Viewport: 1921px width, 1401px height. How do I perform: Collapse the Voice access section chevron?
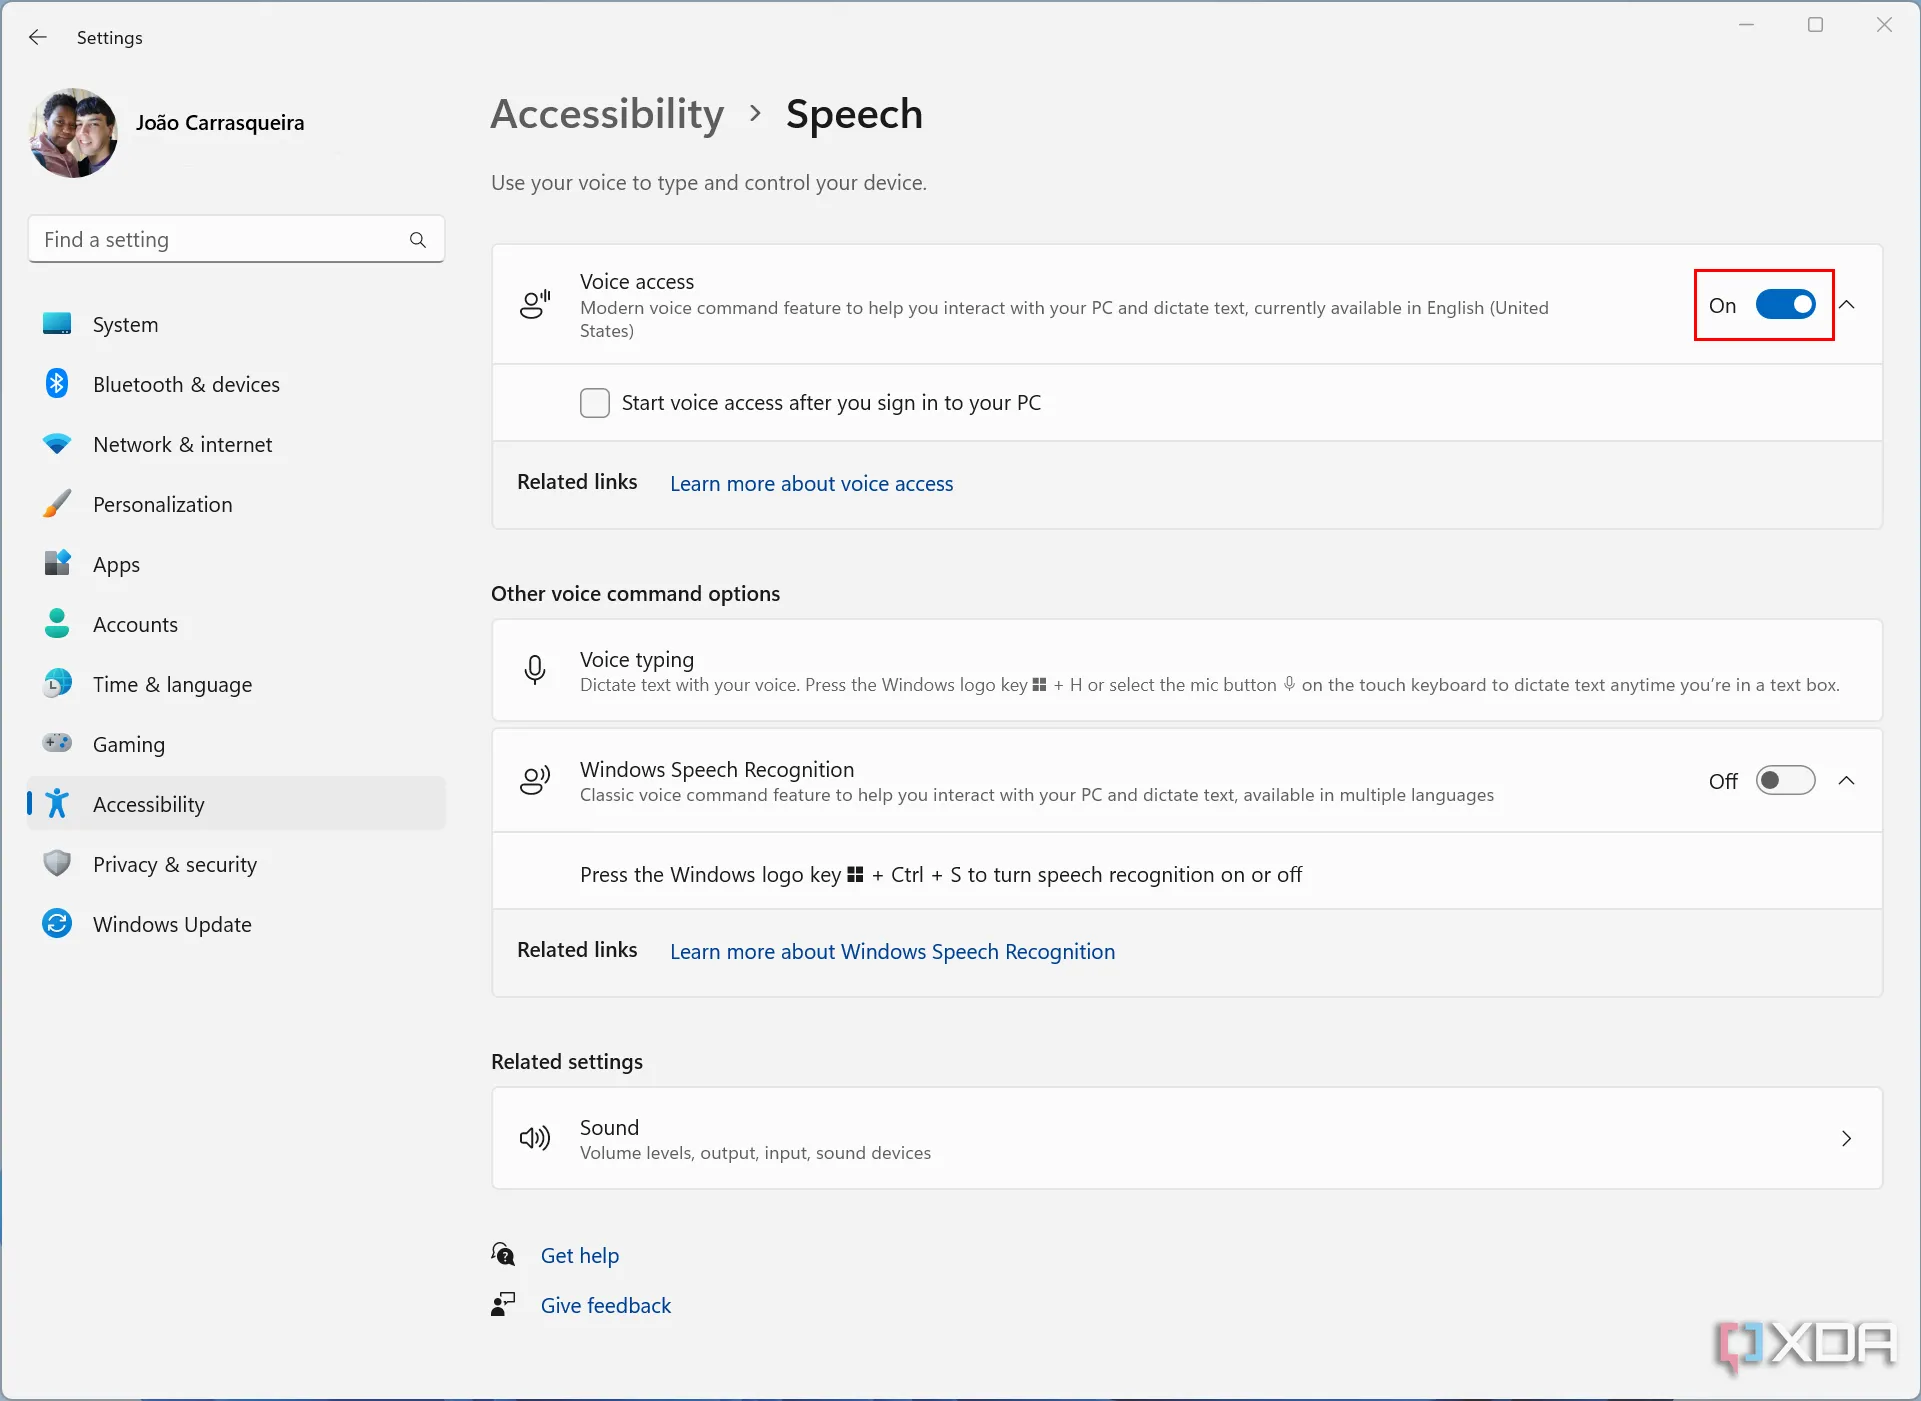(1848, 305)
